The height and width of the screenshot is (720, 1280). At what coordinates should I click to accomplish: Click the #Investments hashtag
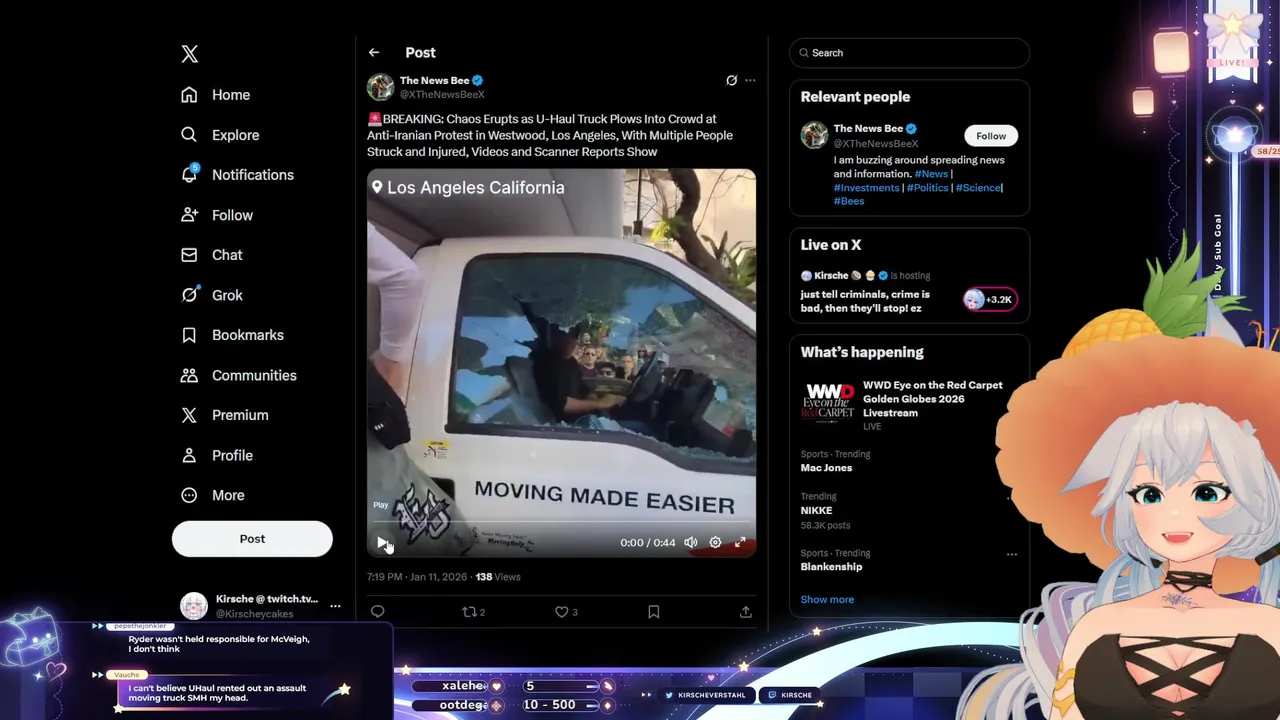coord(867,187)
